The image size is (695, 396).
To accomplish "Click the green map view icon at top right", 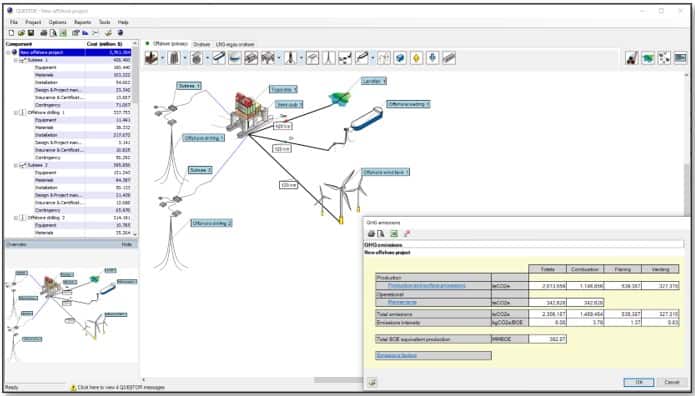I will 648,58.
